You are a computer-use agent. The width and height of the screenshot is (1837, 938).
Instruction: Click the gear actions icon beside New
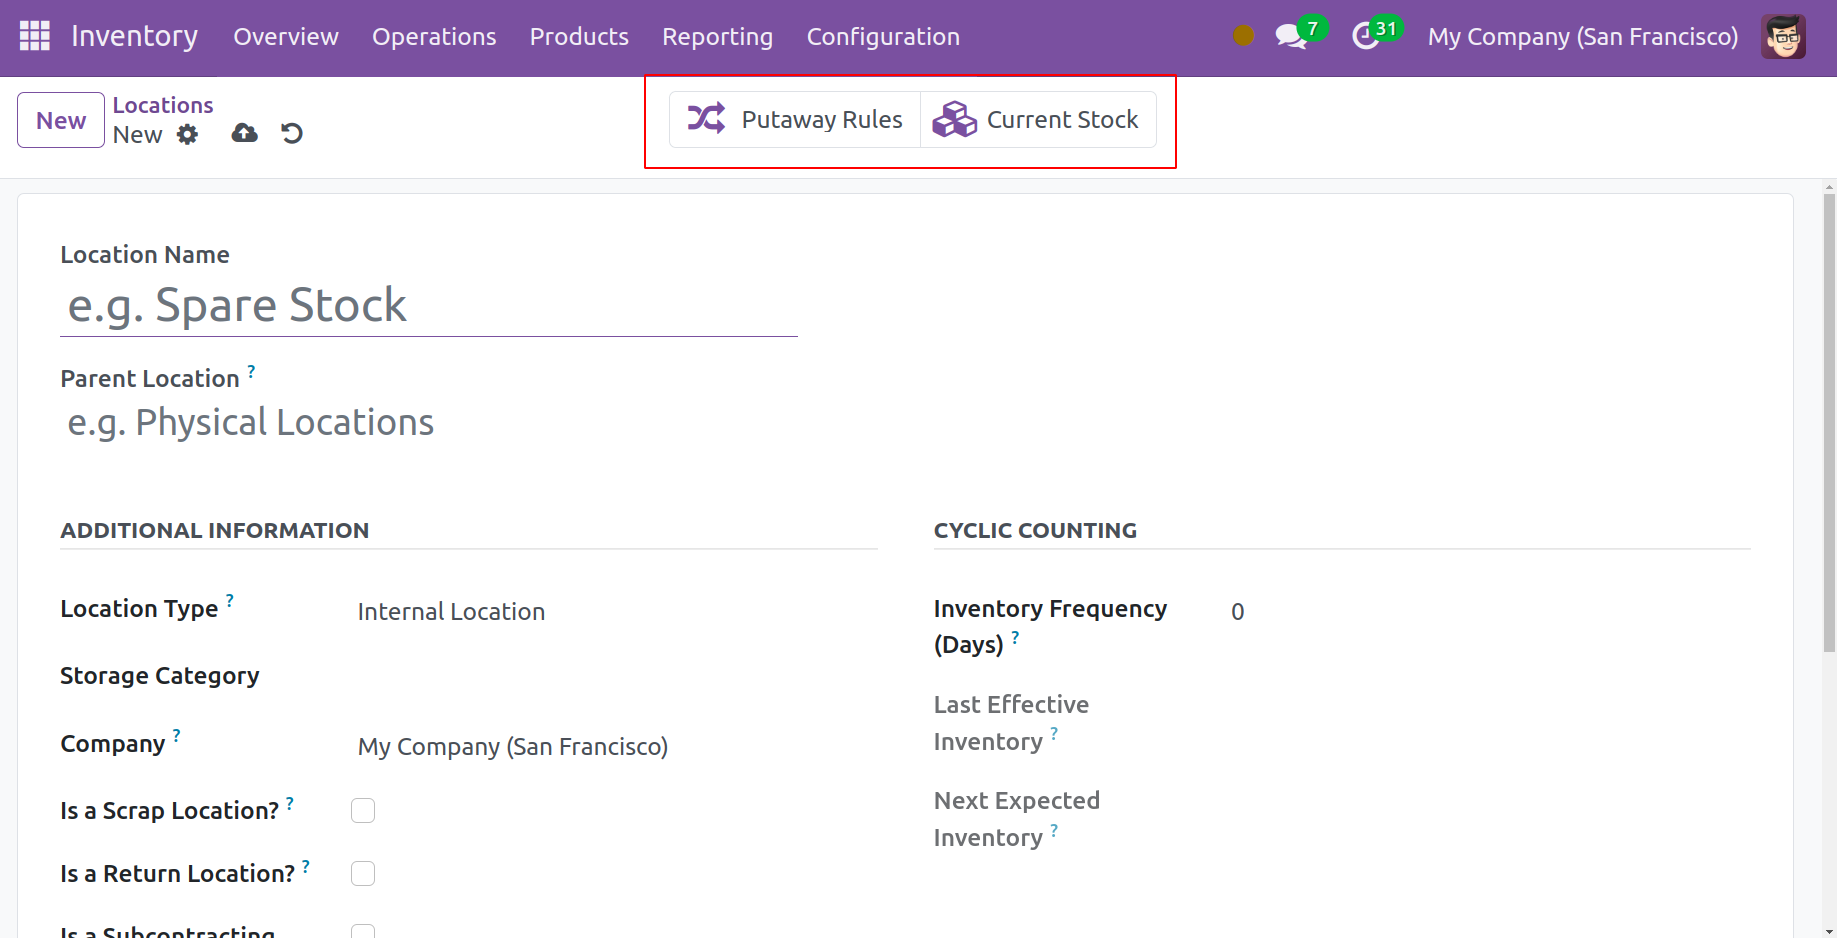[x=188, y=135]
